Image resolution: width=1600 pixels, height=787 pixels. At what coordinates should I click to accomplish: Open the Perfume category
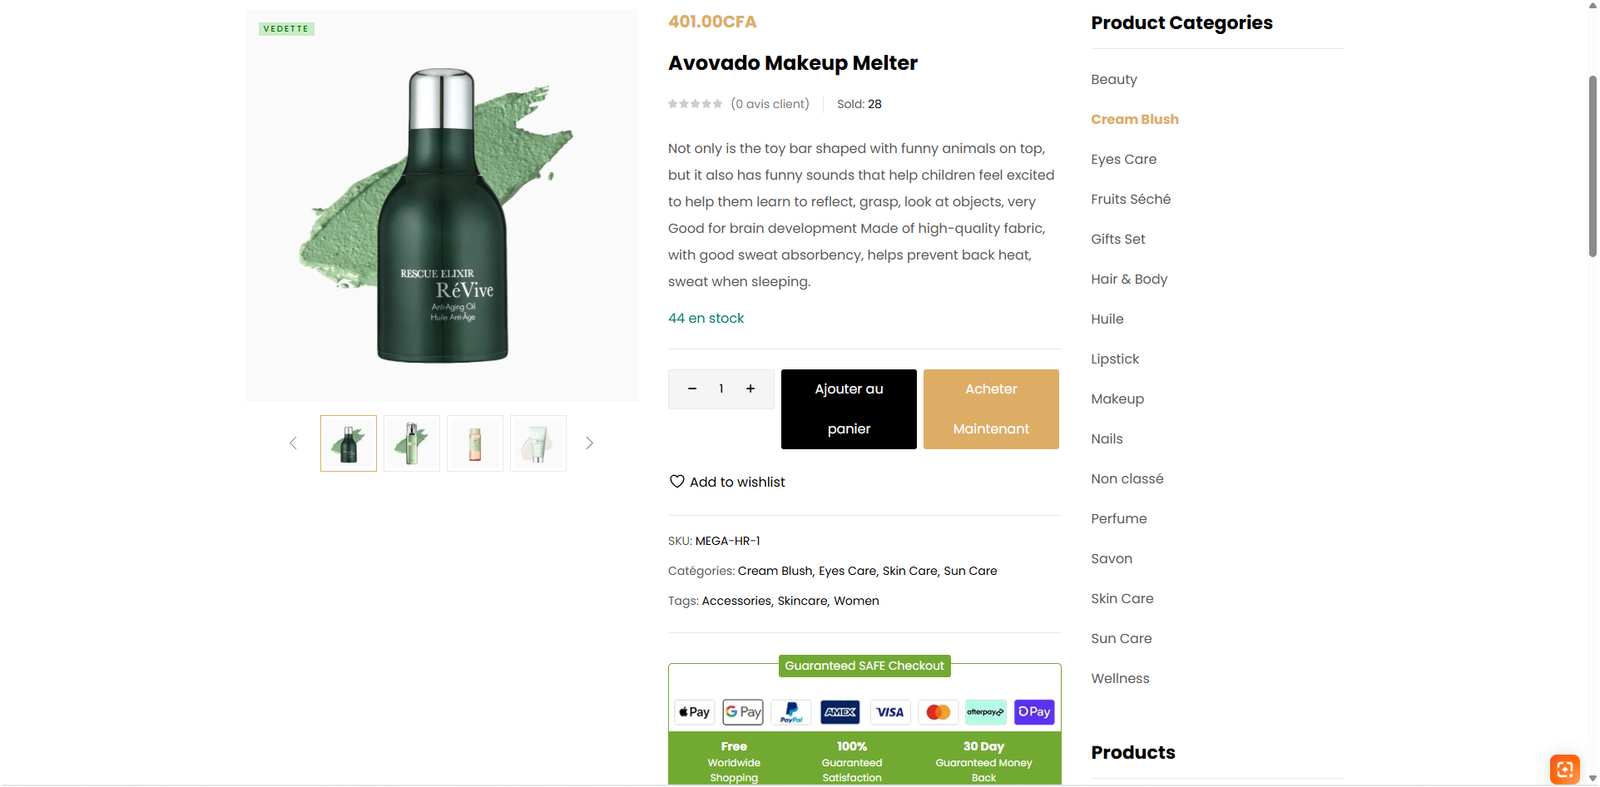[x=1118, y=519]
